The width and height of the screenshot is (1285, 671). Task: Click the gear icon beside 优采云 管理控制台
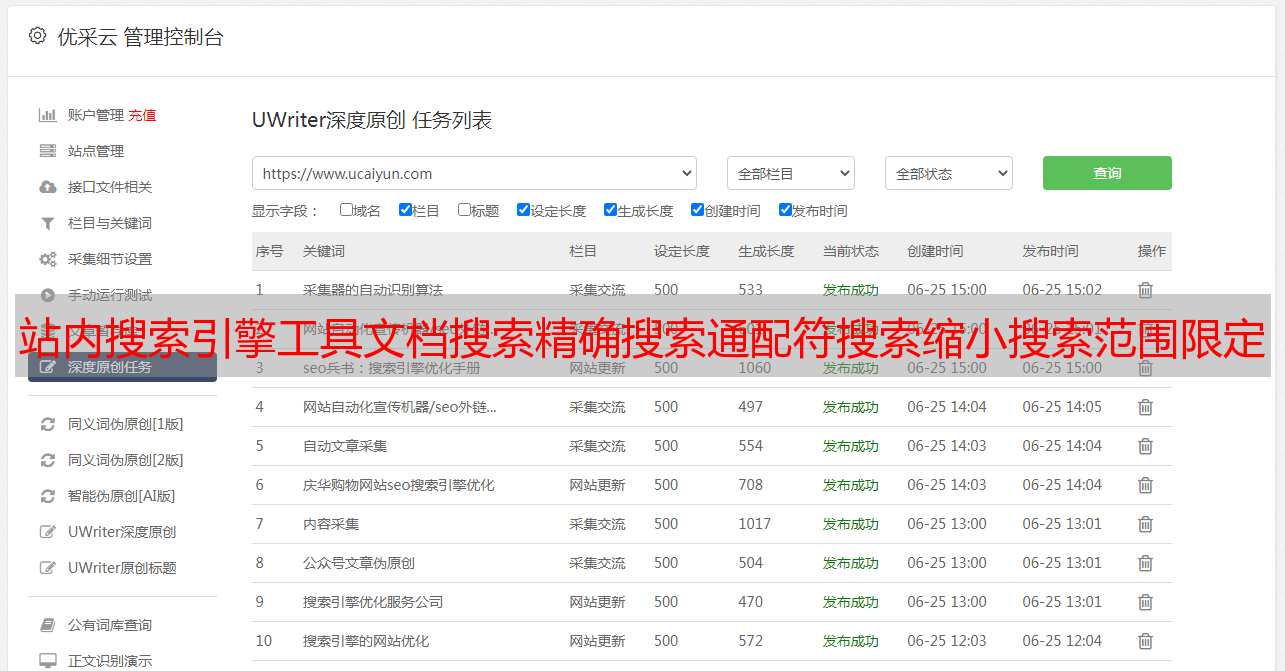pyautogui.click(x=37, y=36)
